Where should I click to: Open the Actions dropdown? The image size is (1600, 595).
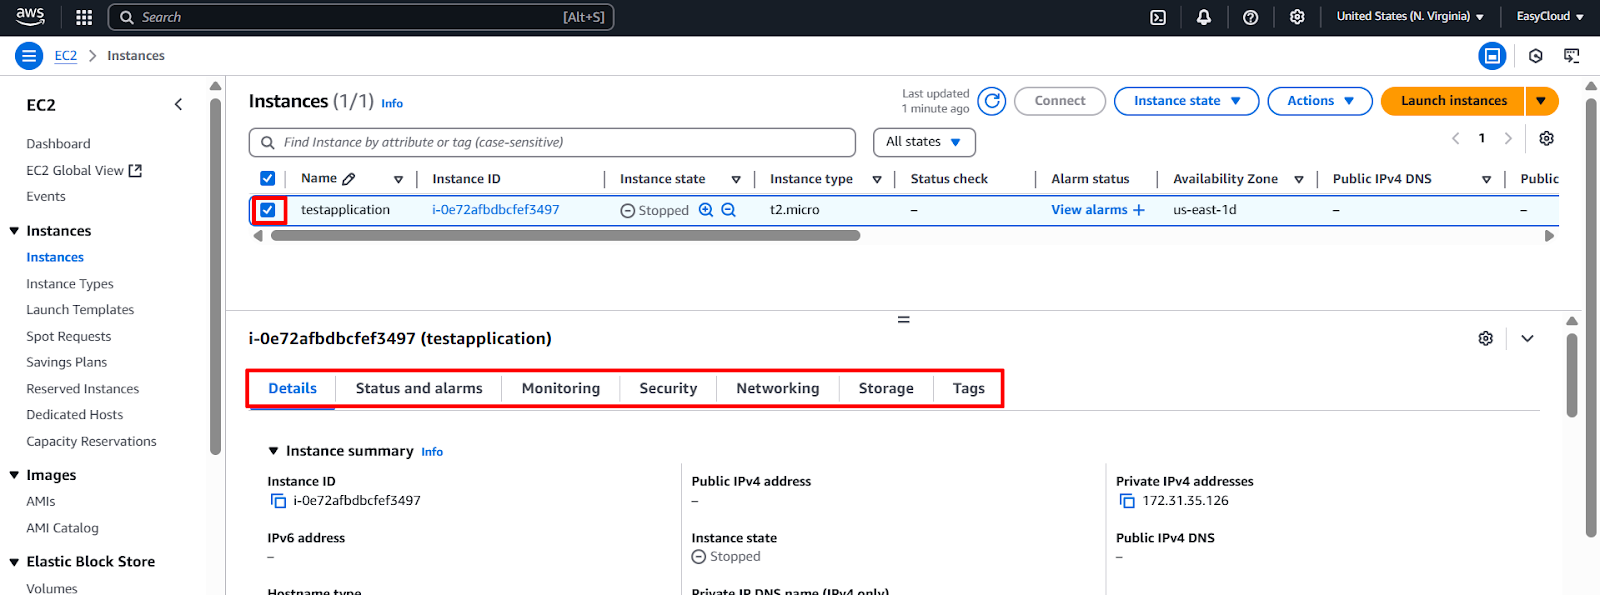click(1320, 101)
